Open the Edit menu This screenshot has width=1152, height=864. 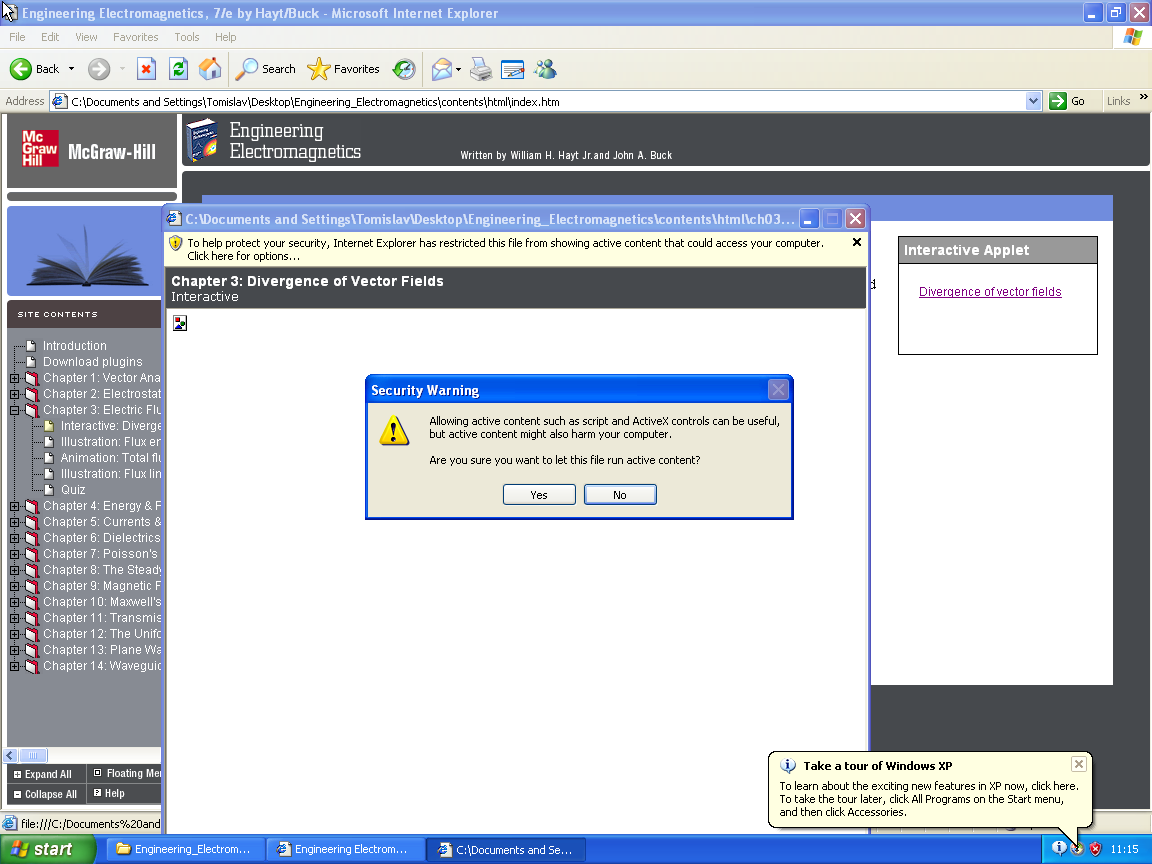click(x=50, y=37)
